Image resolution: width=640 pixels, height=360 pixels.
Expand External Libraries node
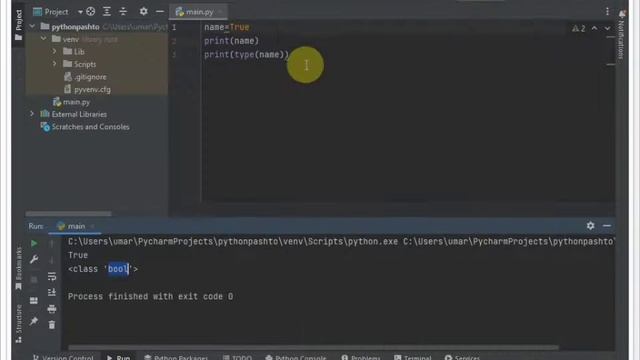pyautogui.click(x=32, y=114)
